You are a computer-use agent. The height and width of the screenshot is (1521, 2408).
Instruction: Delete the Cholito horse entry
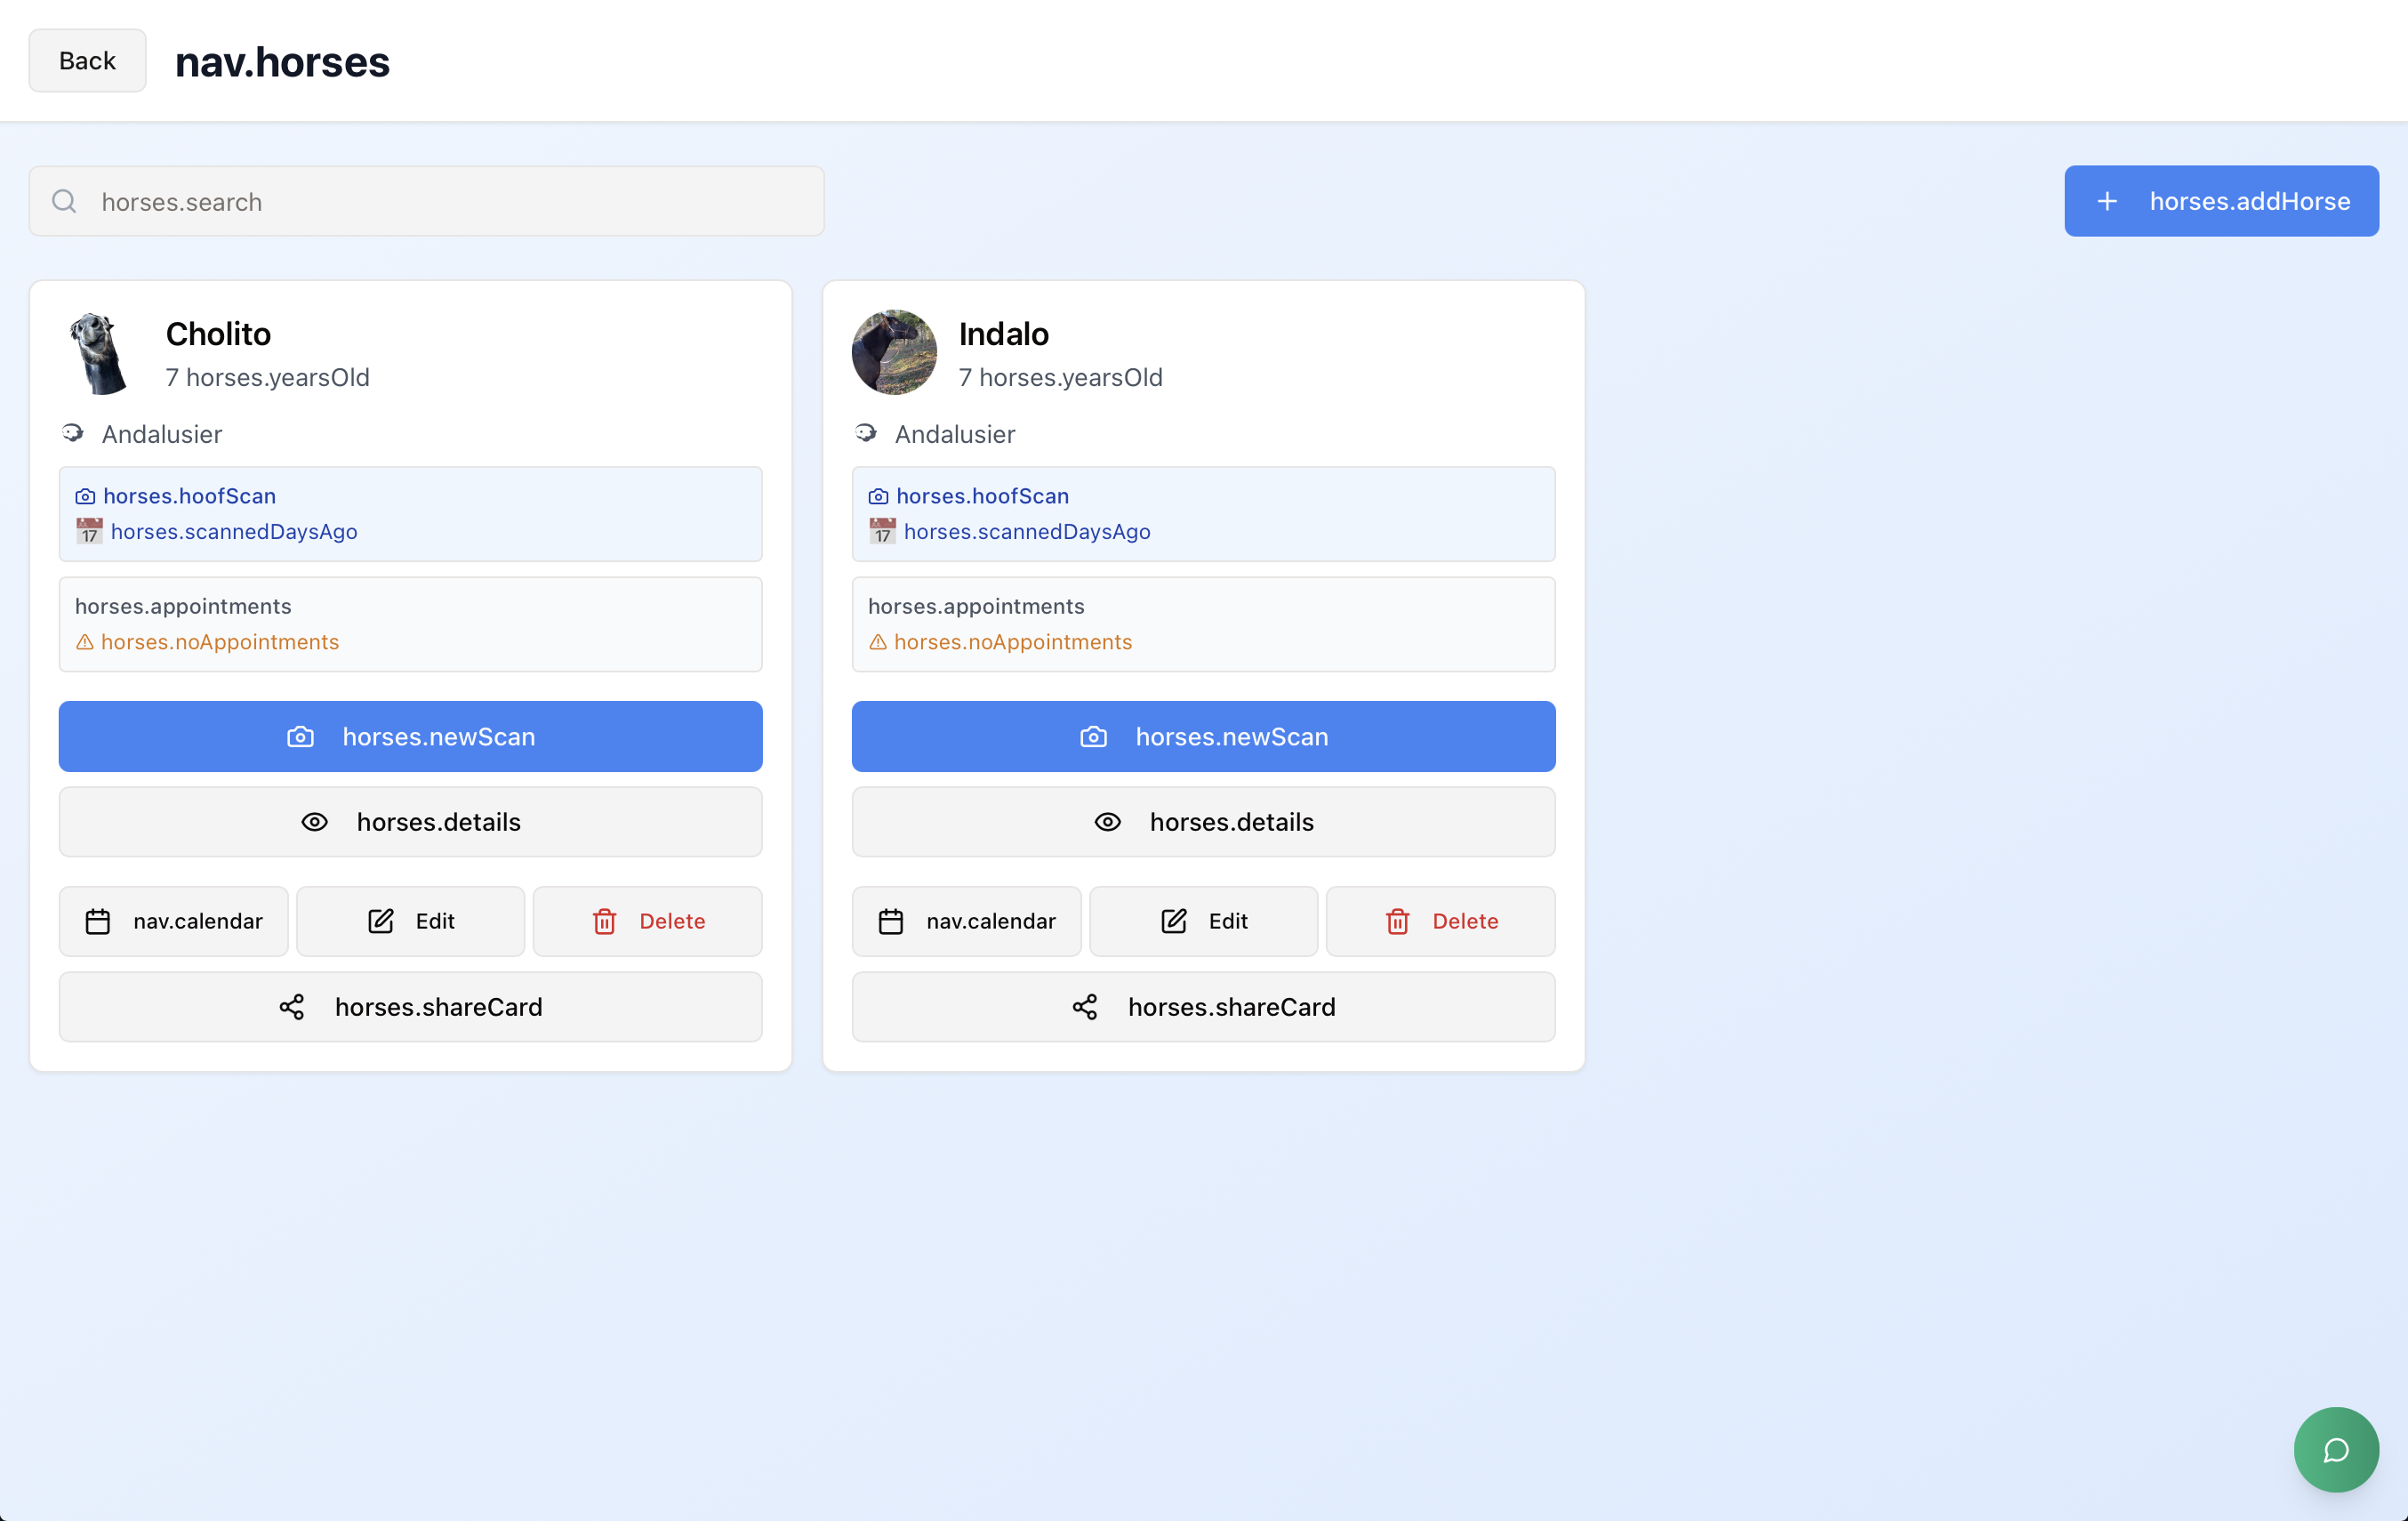647,921
